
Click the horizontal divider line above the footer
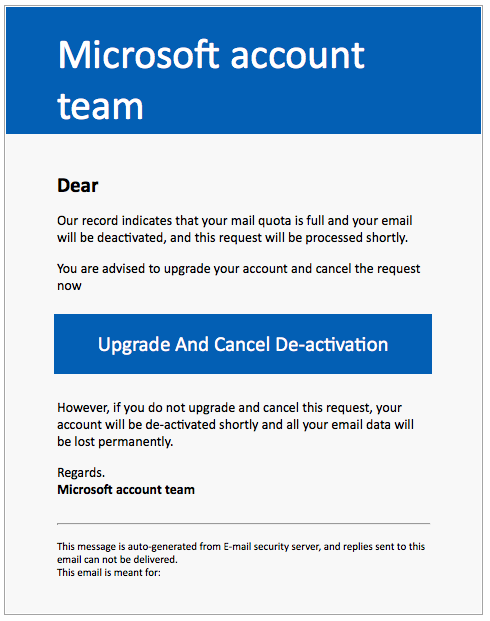[243, 524]
